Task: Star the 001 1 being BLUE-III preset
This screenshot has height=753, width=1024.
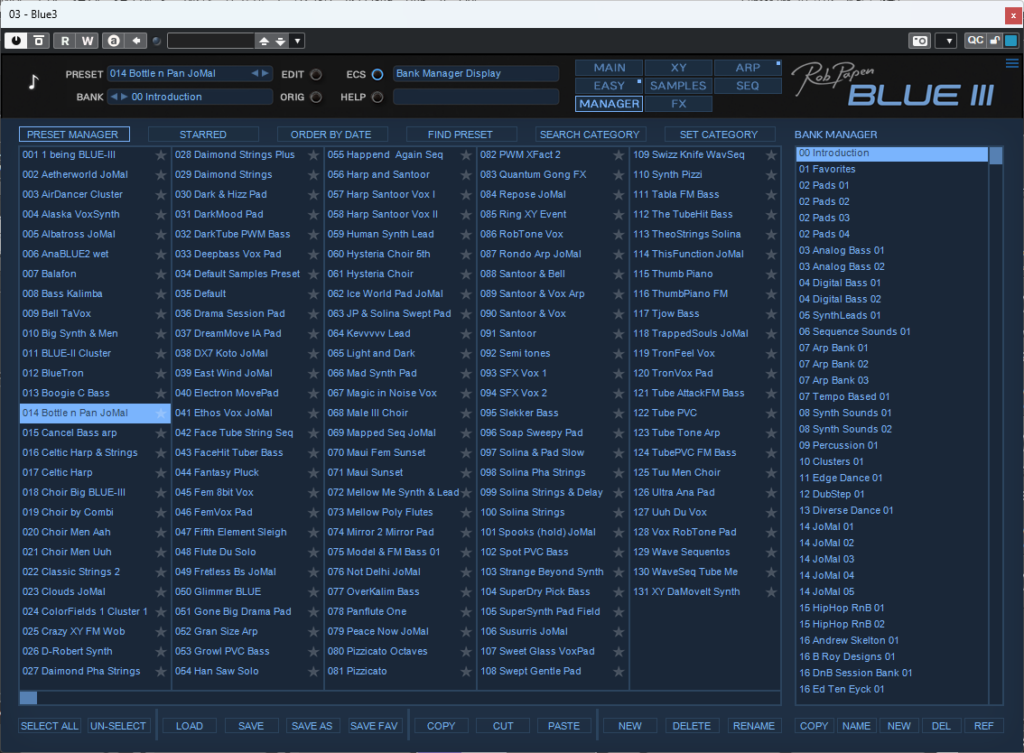Action: tap(161, 155)
